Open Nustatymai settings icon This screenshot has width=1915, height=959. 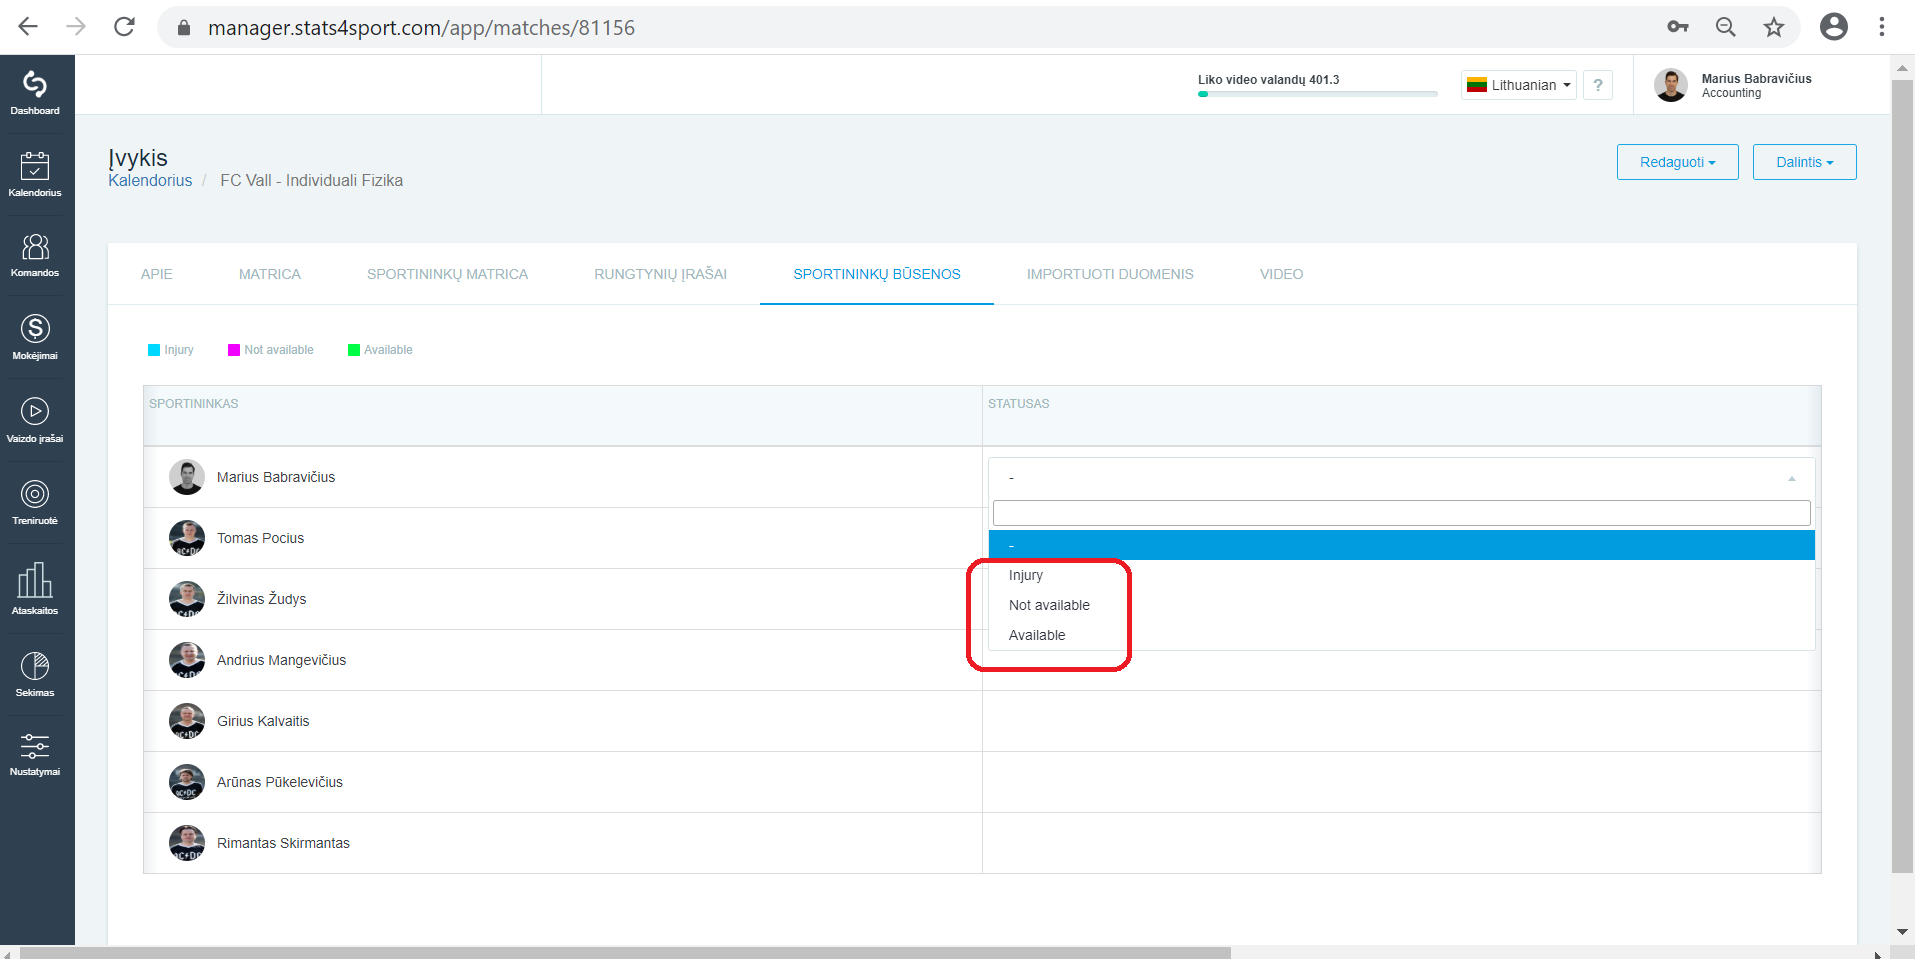point(35,754)
